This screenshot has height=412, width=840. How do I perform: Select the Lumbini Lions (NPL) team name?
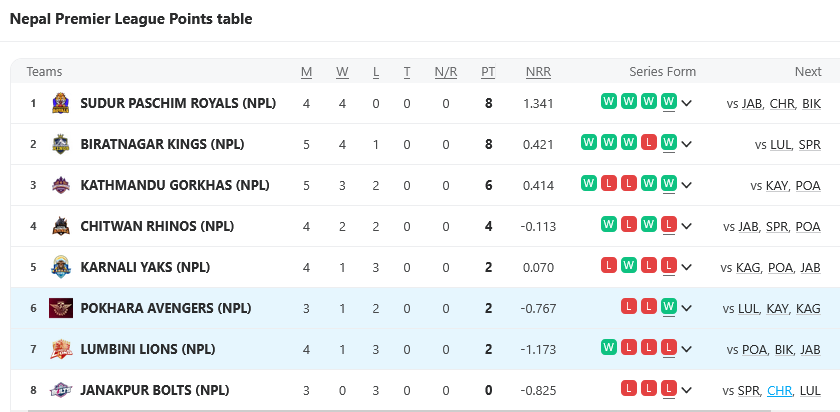click(148, 349)
